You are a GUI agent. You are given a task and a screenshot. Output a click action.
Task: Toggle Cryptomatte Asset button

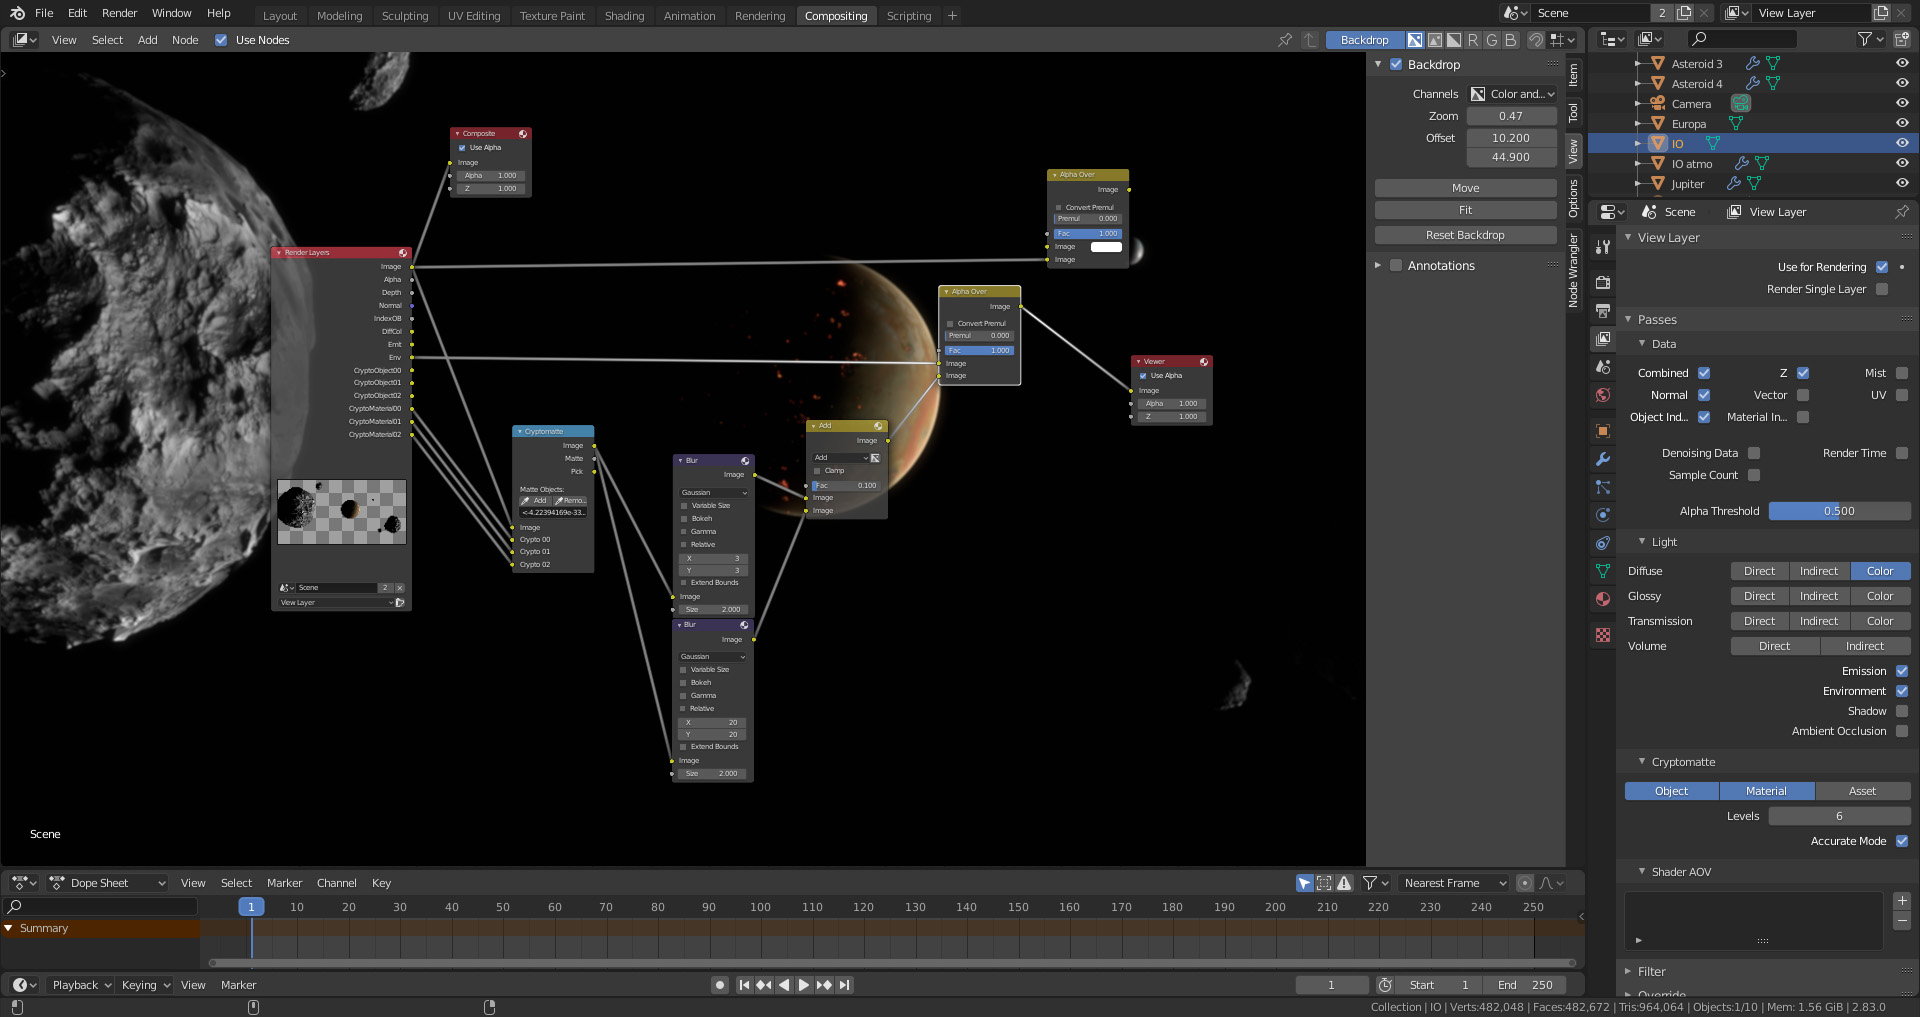click(1862, 791)
